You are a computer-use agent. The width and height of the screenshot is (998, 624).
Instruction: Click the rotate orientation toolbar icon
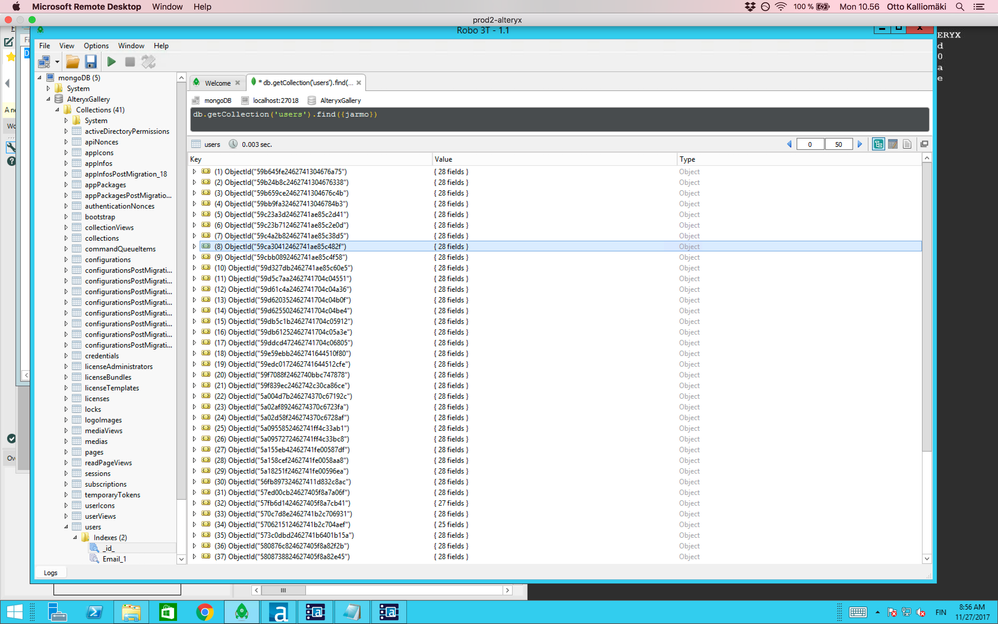point(148,62)
